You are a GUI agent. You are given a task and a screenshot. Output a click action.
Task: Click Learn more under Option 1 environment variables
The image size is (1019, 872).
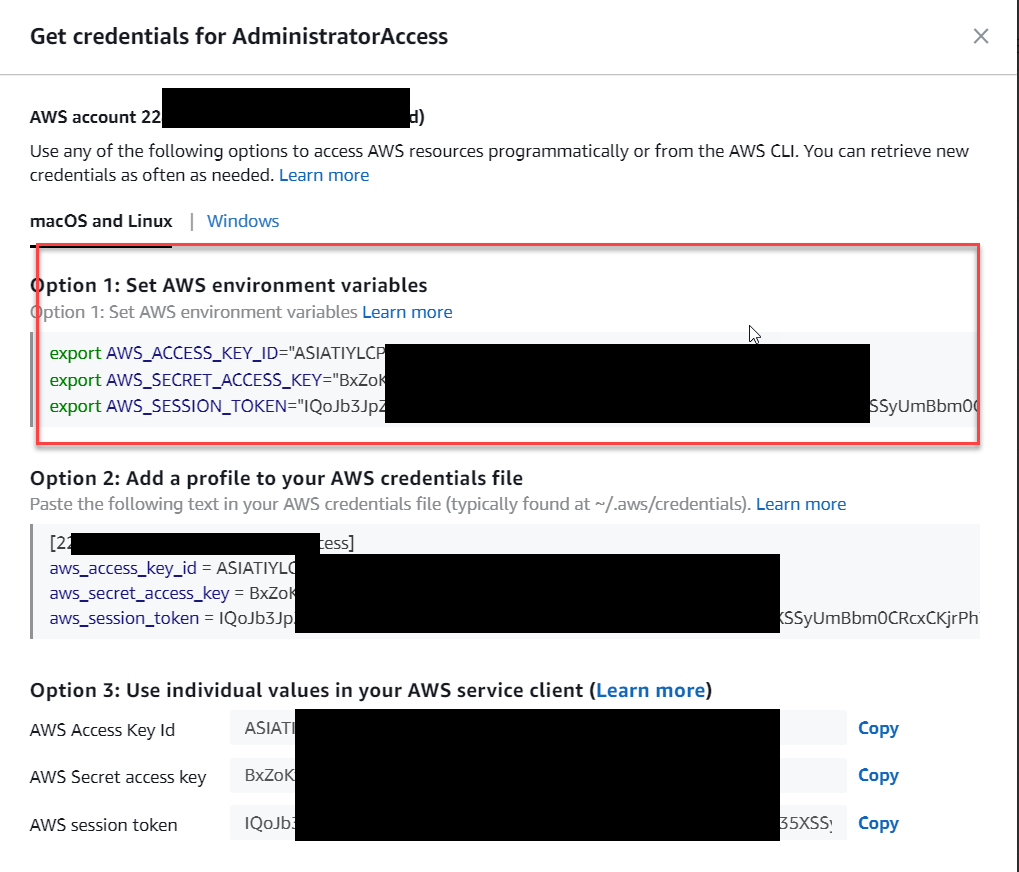[406, 311]
